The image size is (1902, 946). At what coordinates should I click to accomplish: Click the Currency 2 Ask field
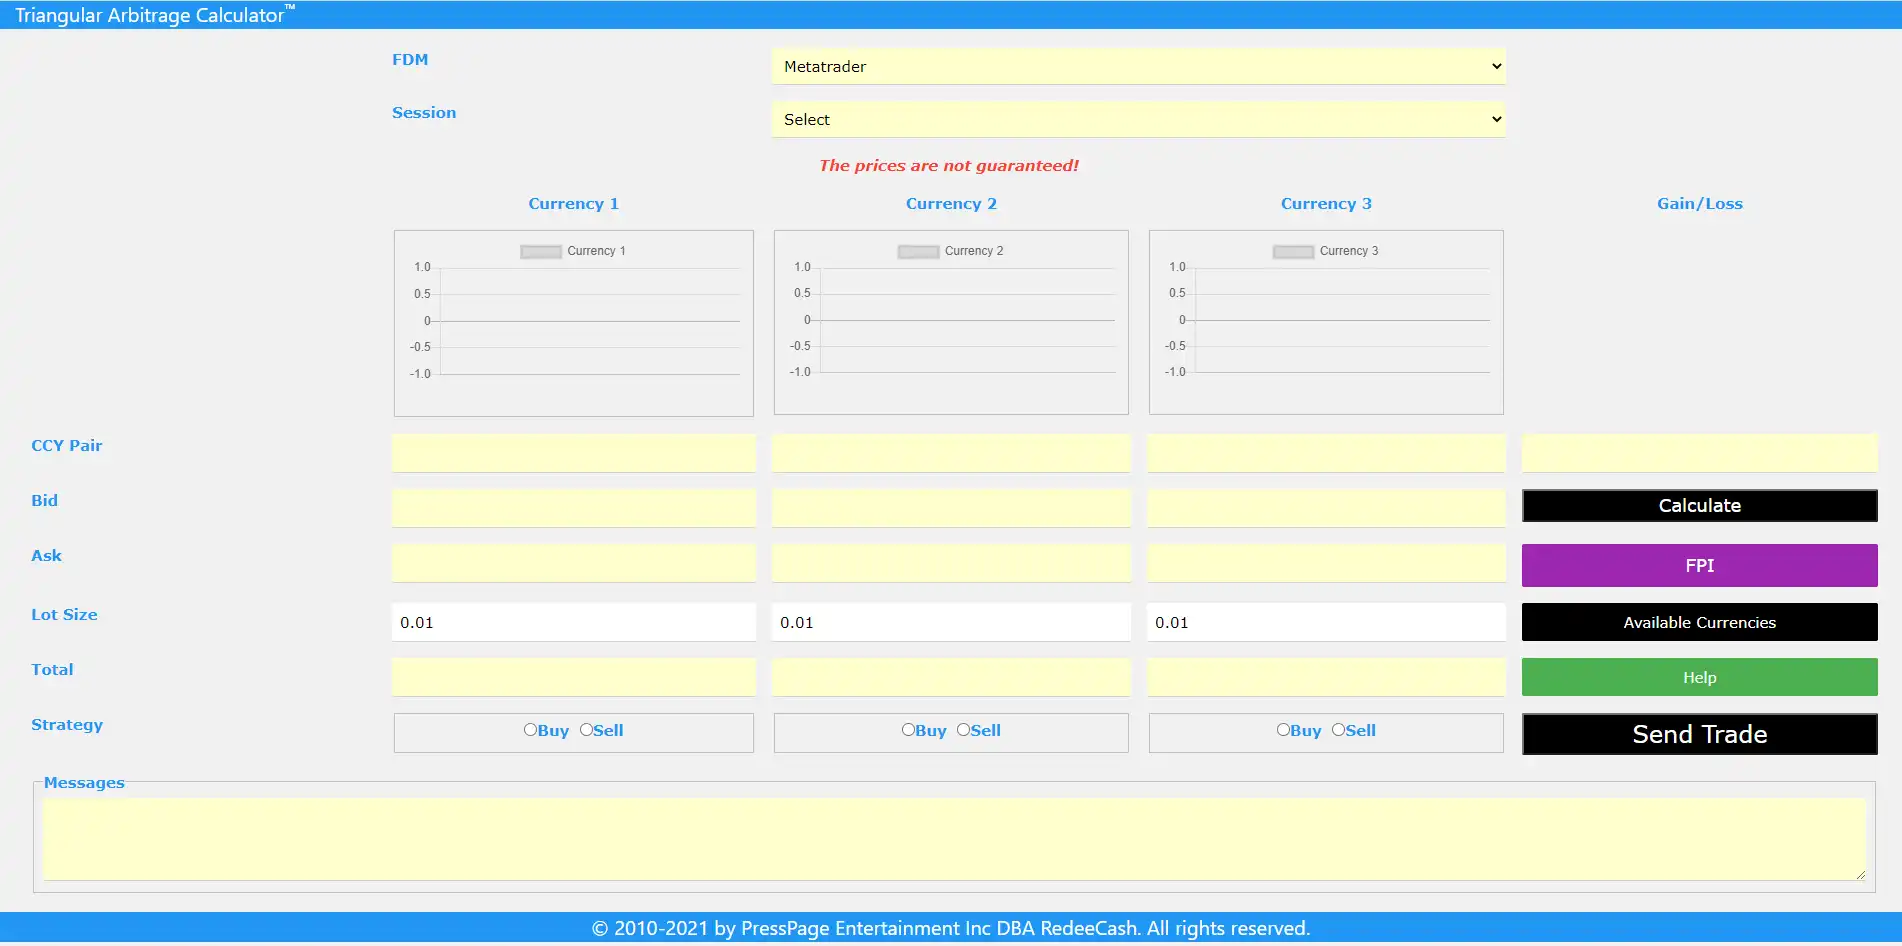(x=951, y=563)
